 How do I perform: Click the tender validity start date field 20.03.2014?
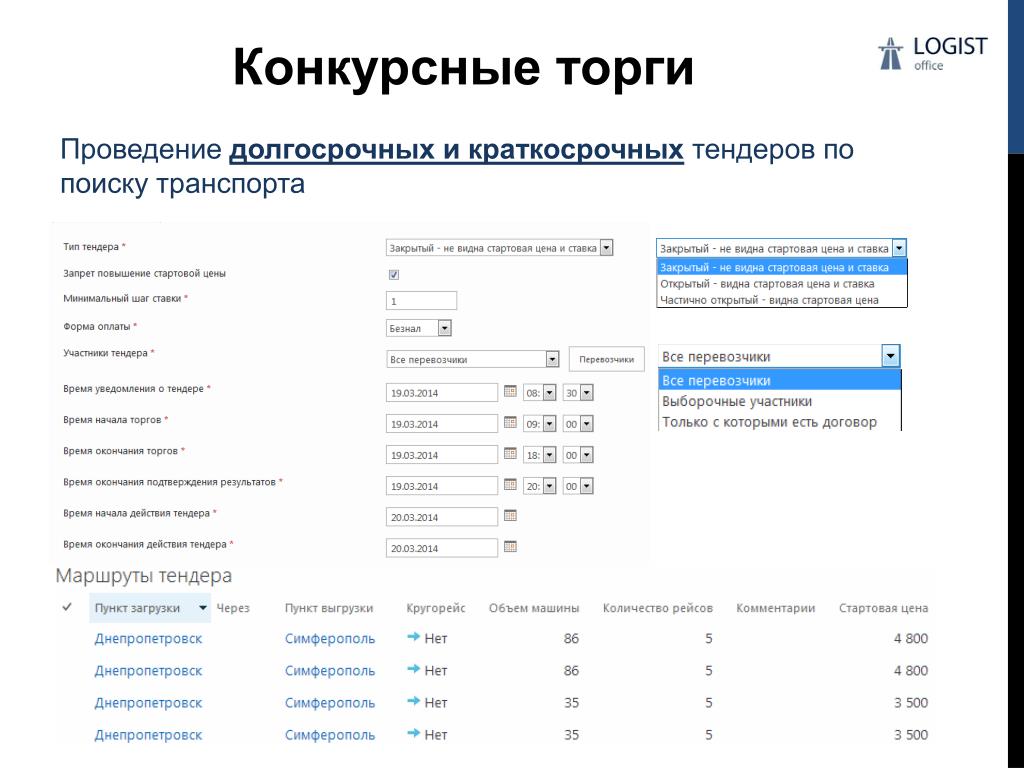coord(441,517)
